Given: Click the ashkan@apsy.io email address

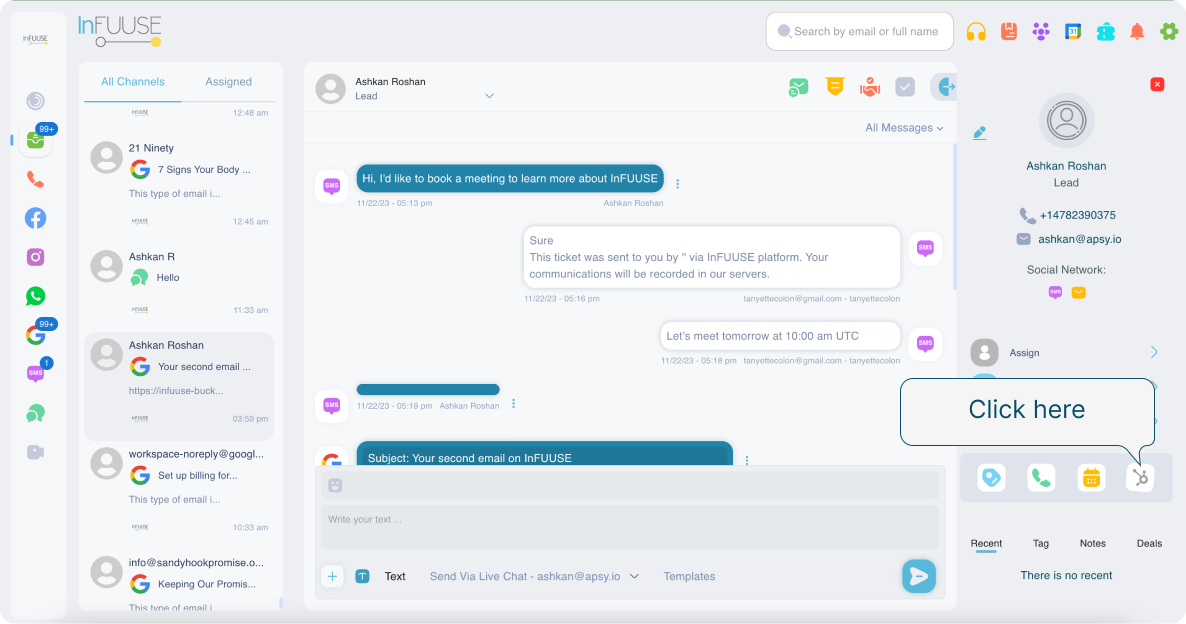Looking at the screenshot, I should tap(1079, 239).
